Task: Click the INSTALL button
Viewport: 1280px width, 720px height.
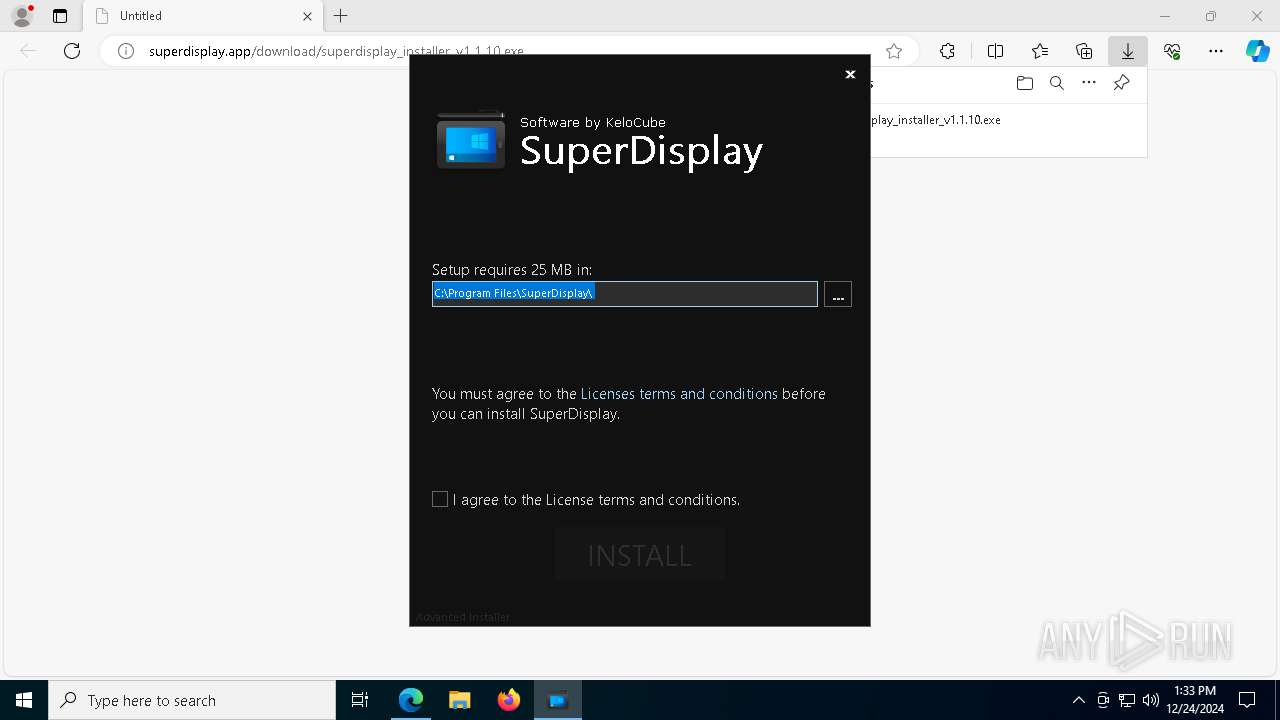Action: 640,555
